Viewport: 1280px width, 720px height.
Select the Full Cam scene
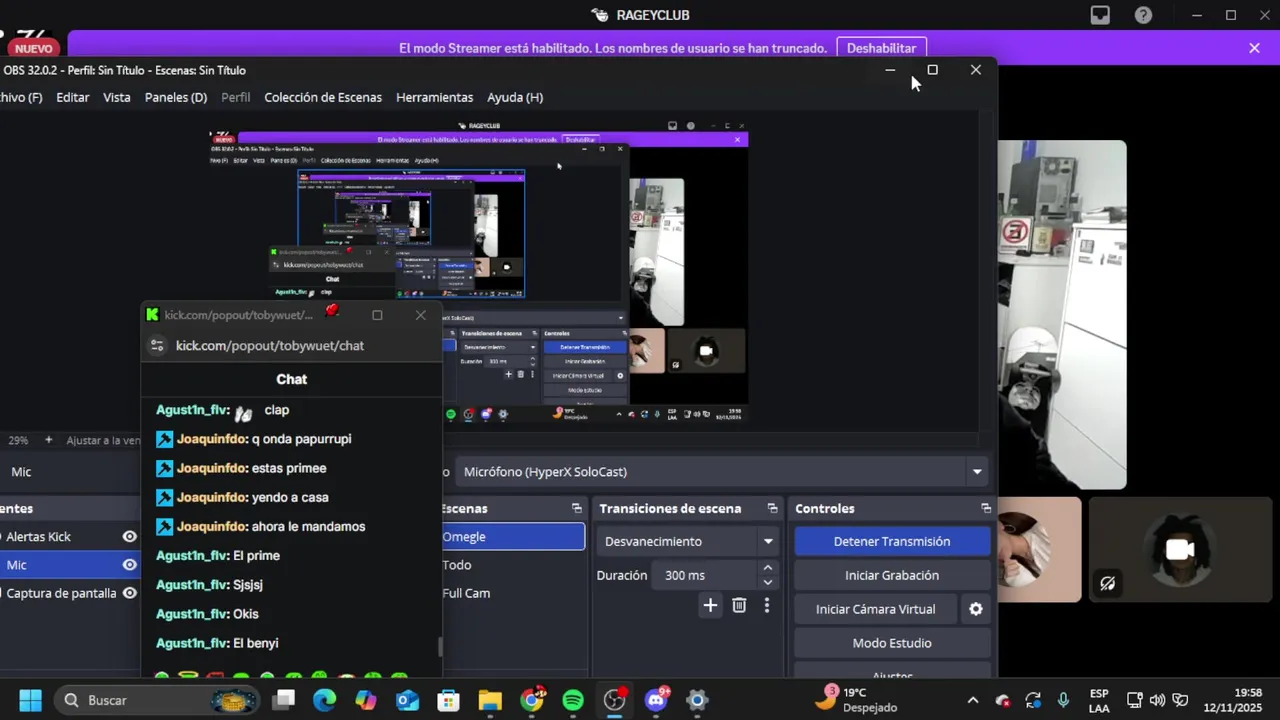[513, 593]
